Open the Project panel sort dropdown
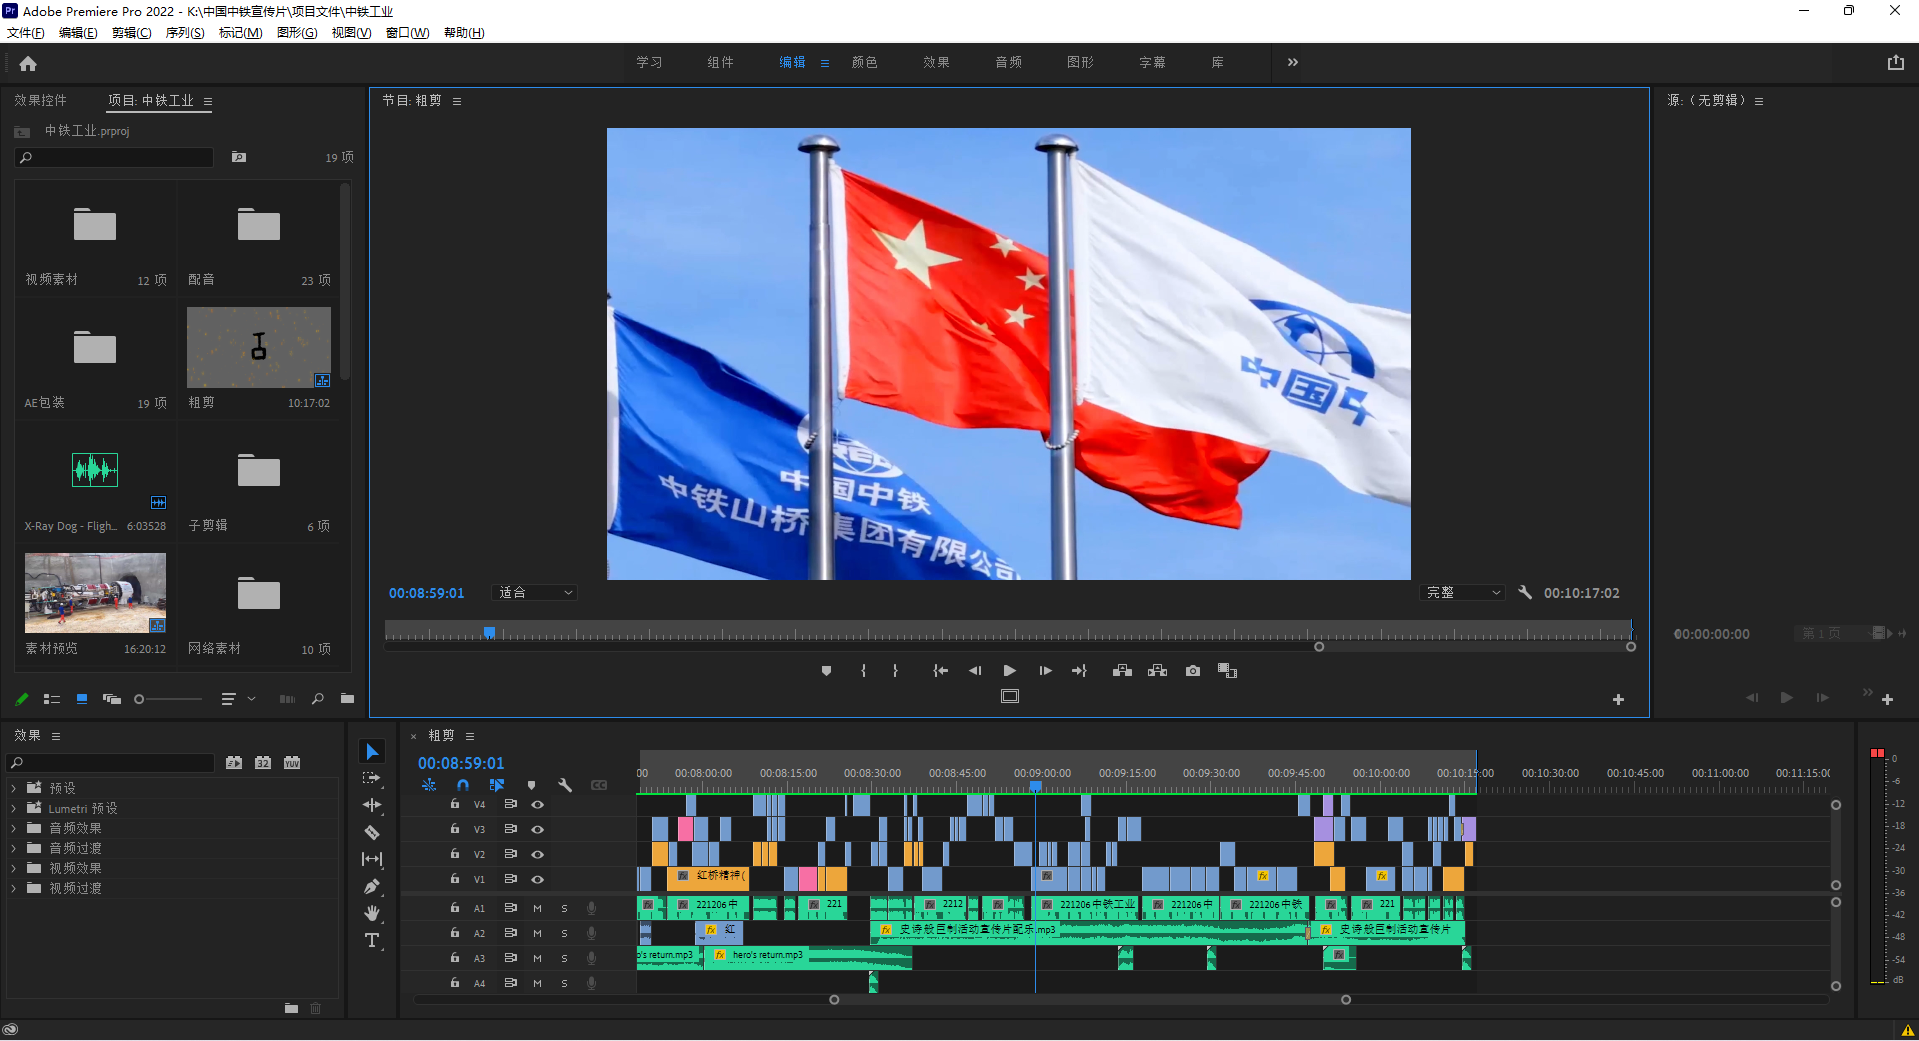This screenshot has width=1919, height=1041. pyautogui.click(x=237, y=699)
